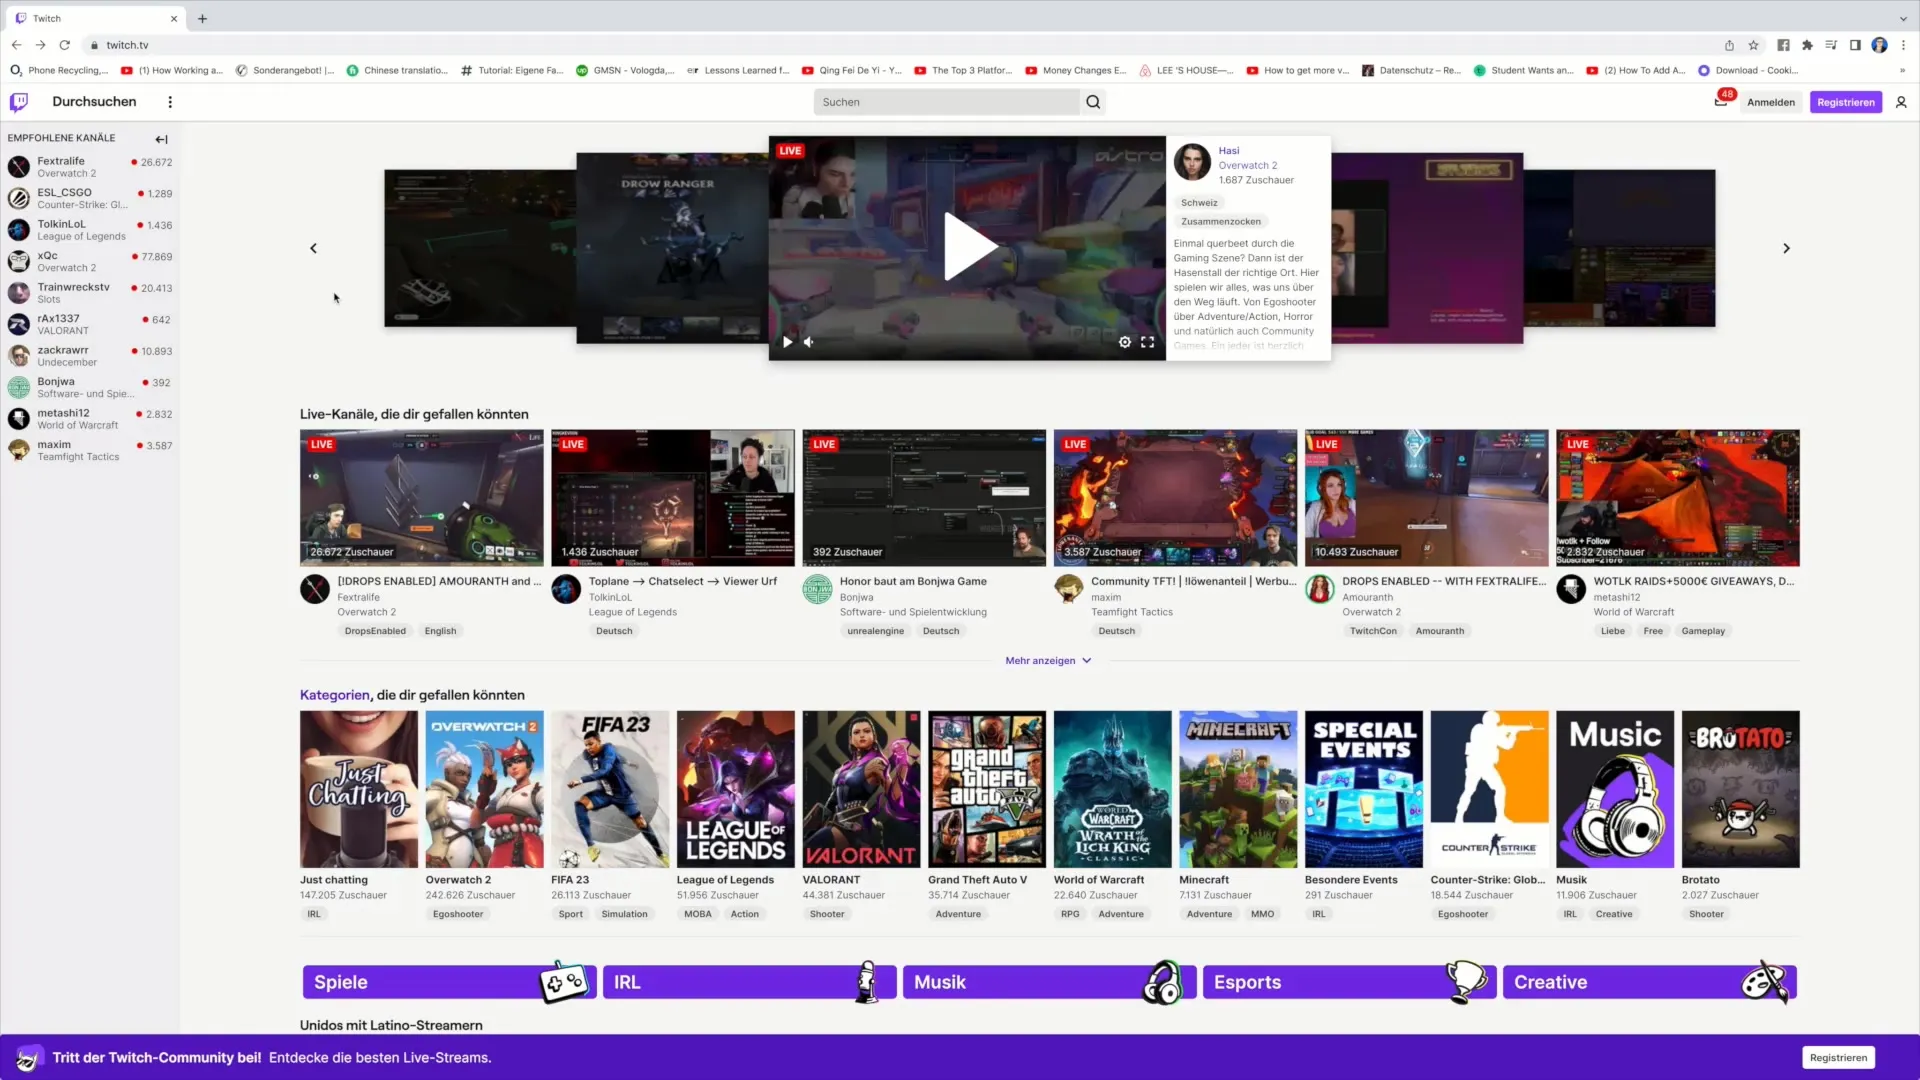Click the next arrow on featured carousel
This screenshot has width=1920, height=1080.
click(1787, 249)
